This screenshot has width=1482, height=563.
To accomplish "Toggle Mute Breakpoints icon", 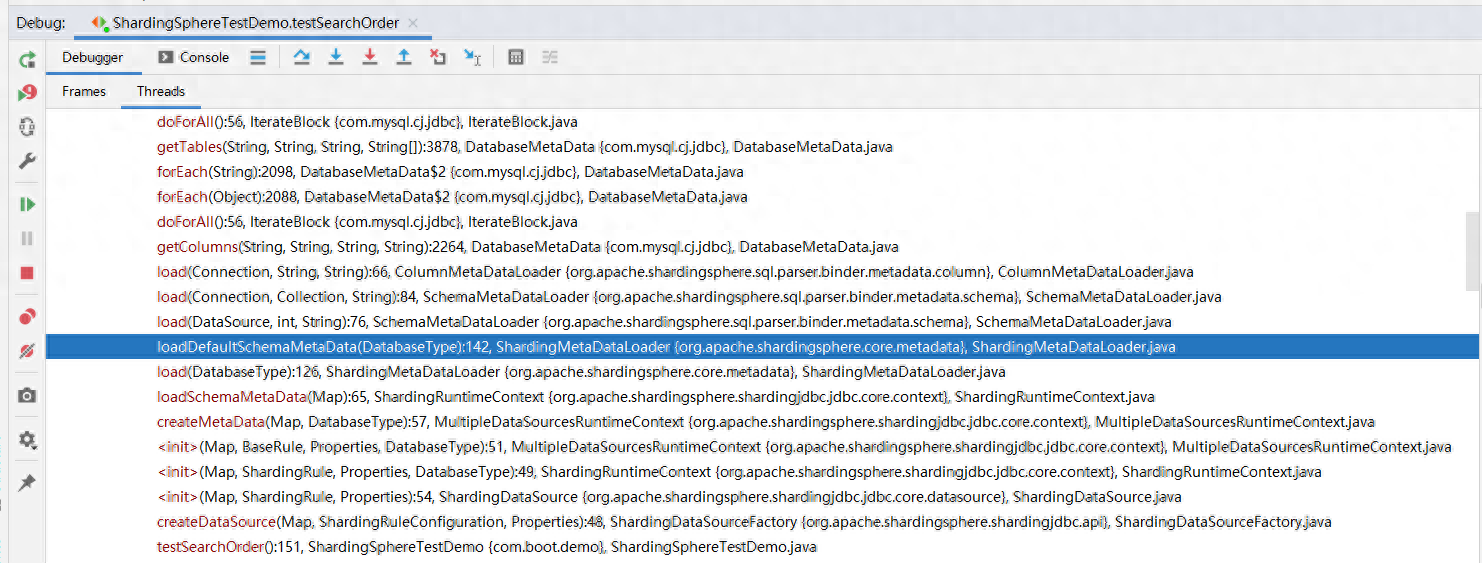I will coord(27,351).
